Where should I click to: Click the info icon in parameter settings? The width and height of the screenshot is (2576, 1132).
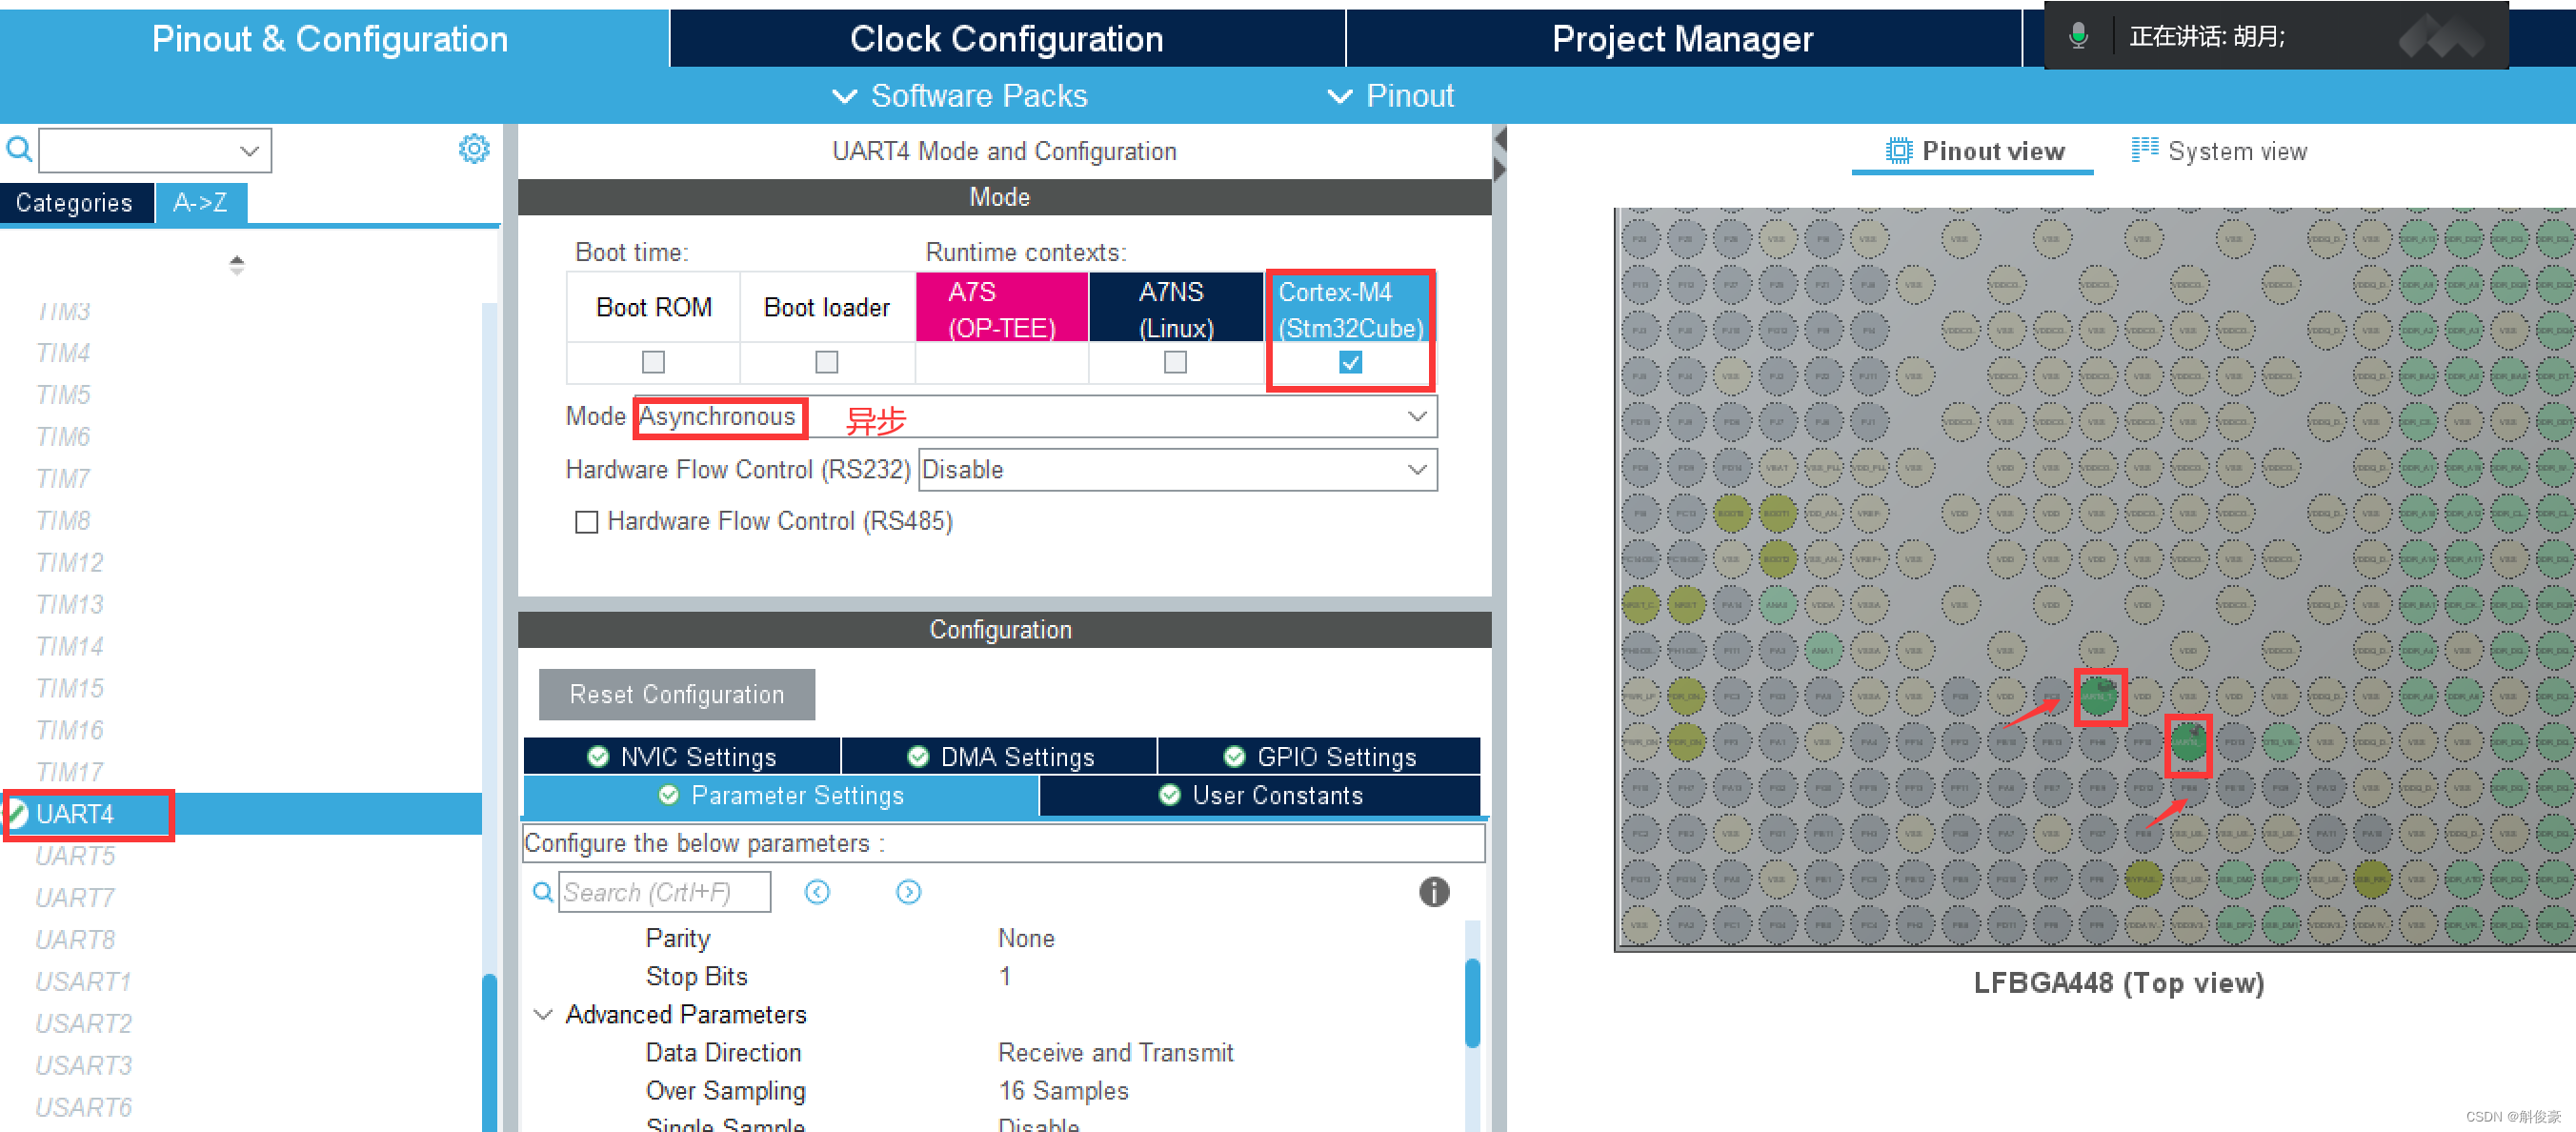pyautogui.click(x=1433, y=891)
